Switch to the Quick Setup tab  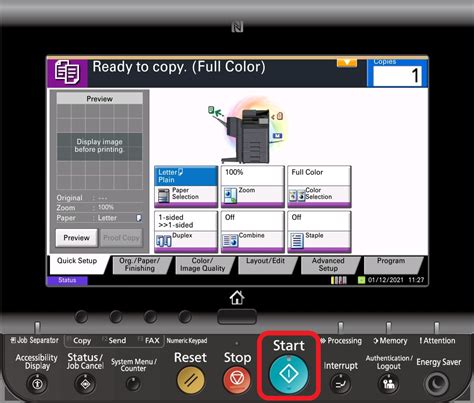77,265
